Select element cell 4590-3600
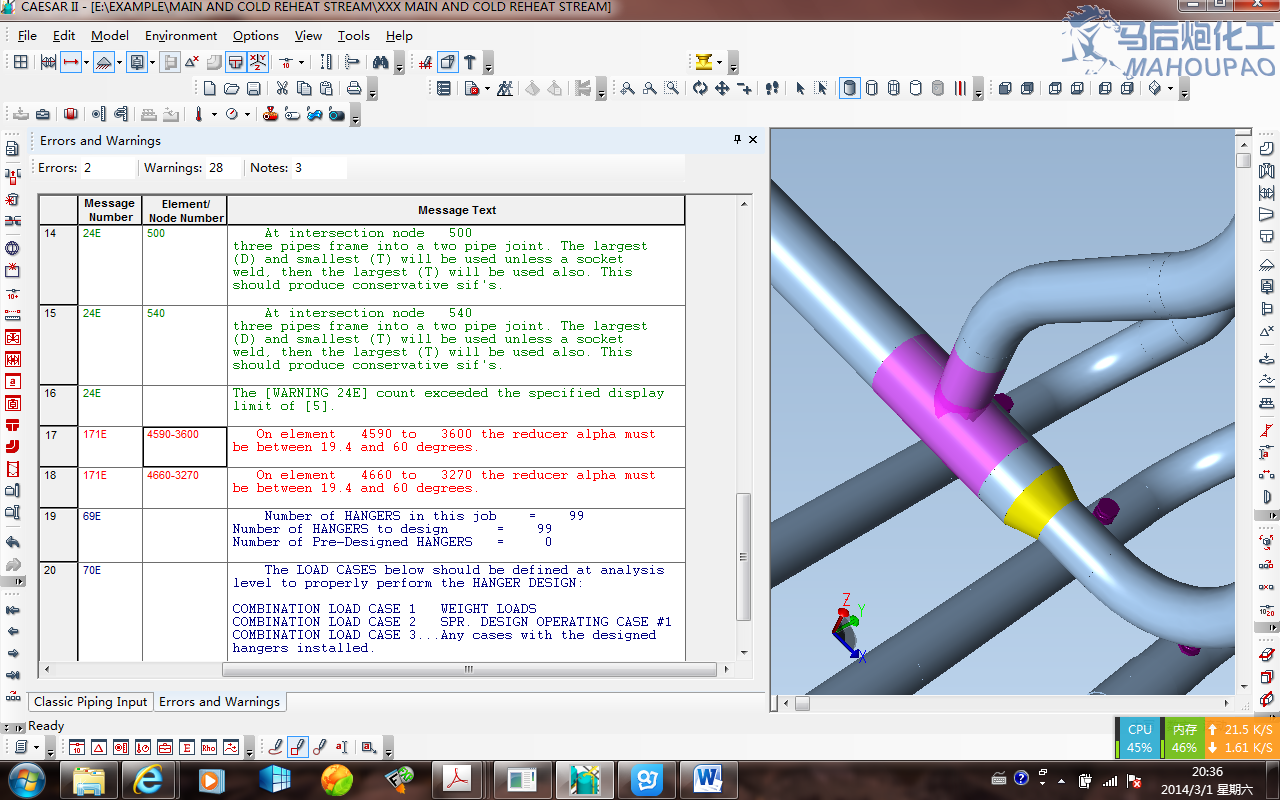 click(x=185, y=446)
